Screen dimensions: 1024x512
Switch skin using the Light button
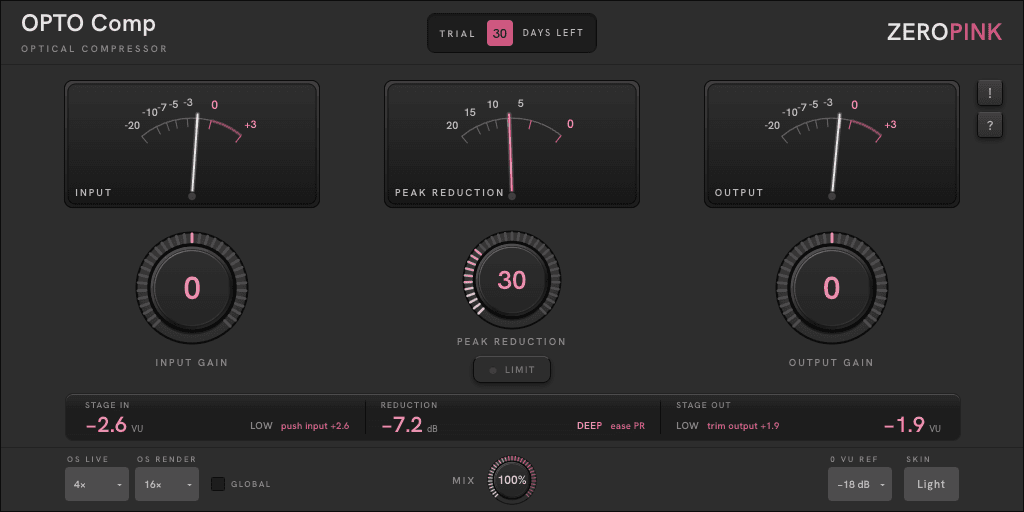coord(931,484)
